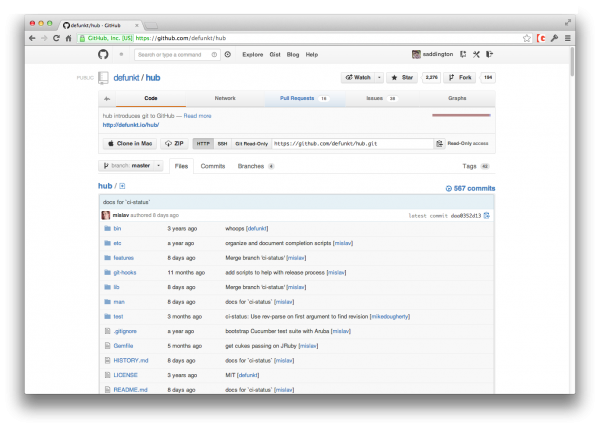The height and width of the screenshot is (428, 600).
Task: Click the stargazers count 2,276
Action: (431, 78)
